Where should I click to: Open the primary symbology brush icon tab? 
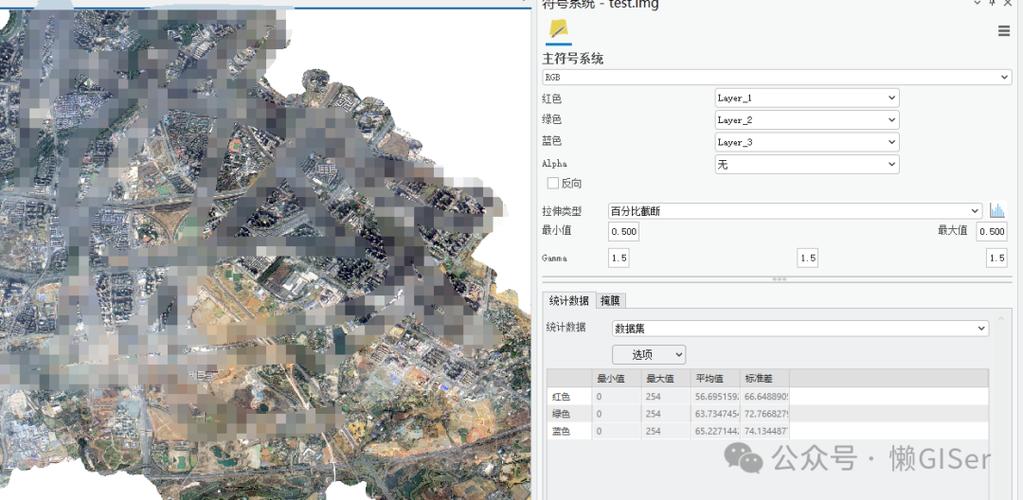pyautogui.click(x=558, y=30)
